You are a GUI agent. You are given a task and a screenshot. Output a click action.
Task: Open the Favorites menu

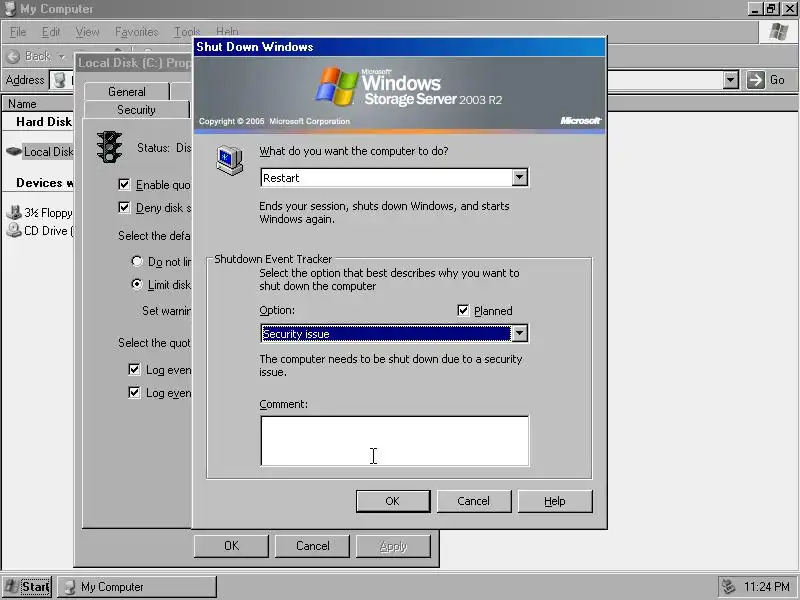coord(136,32)
